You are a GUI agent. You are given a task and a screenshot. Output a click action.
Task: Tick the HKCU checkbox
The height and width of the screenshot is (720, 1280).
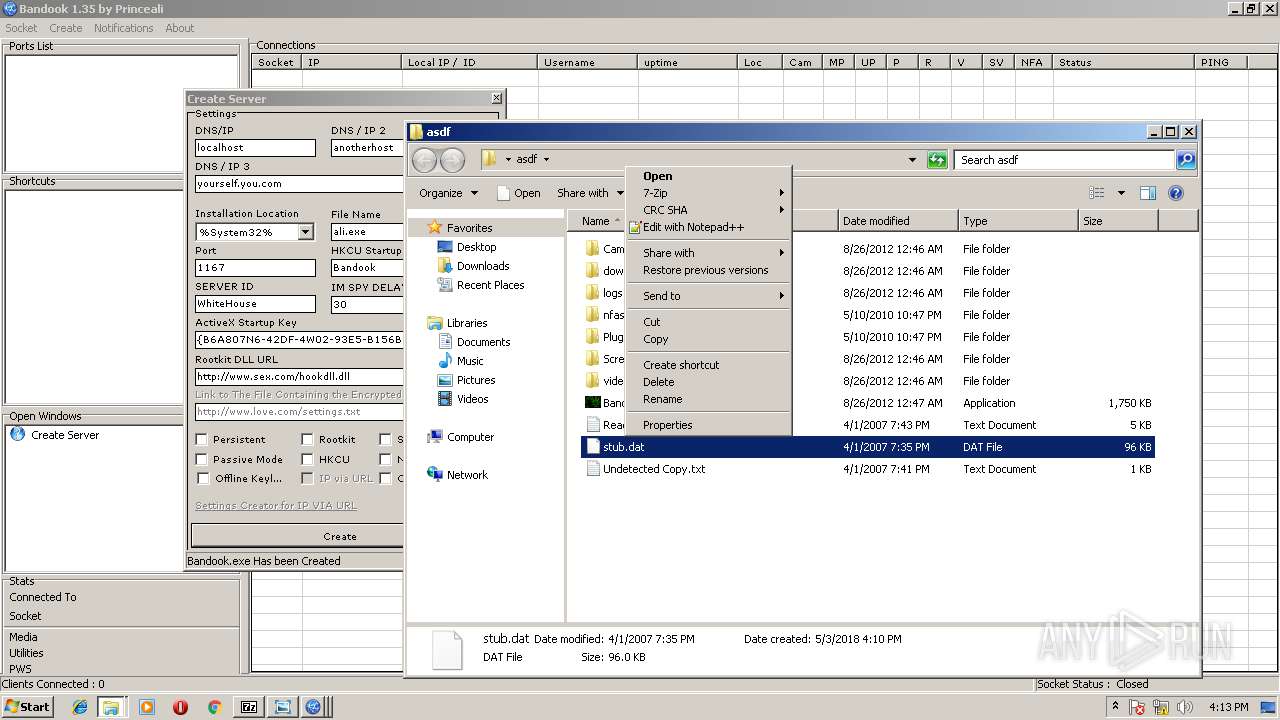307,459
